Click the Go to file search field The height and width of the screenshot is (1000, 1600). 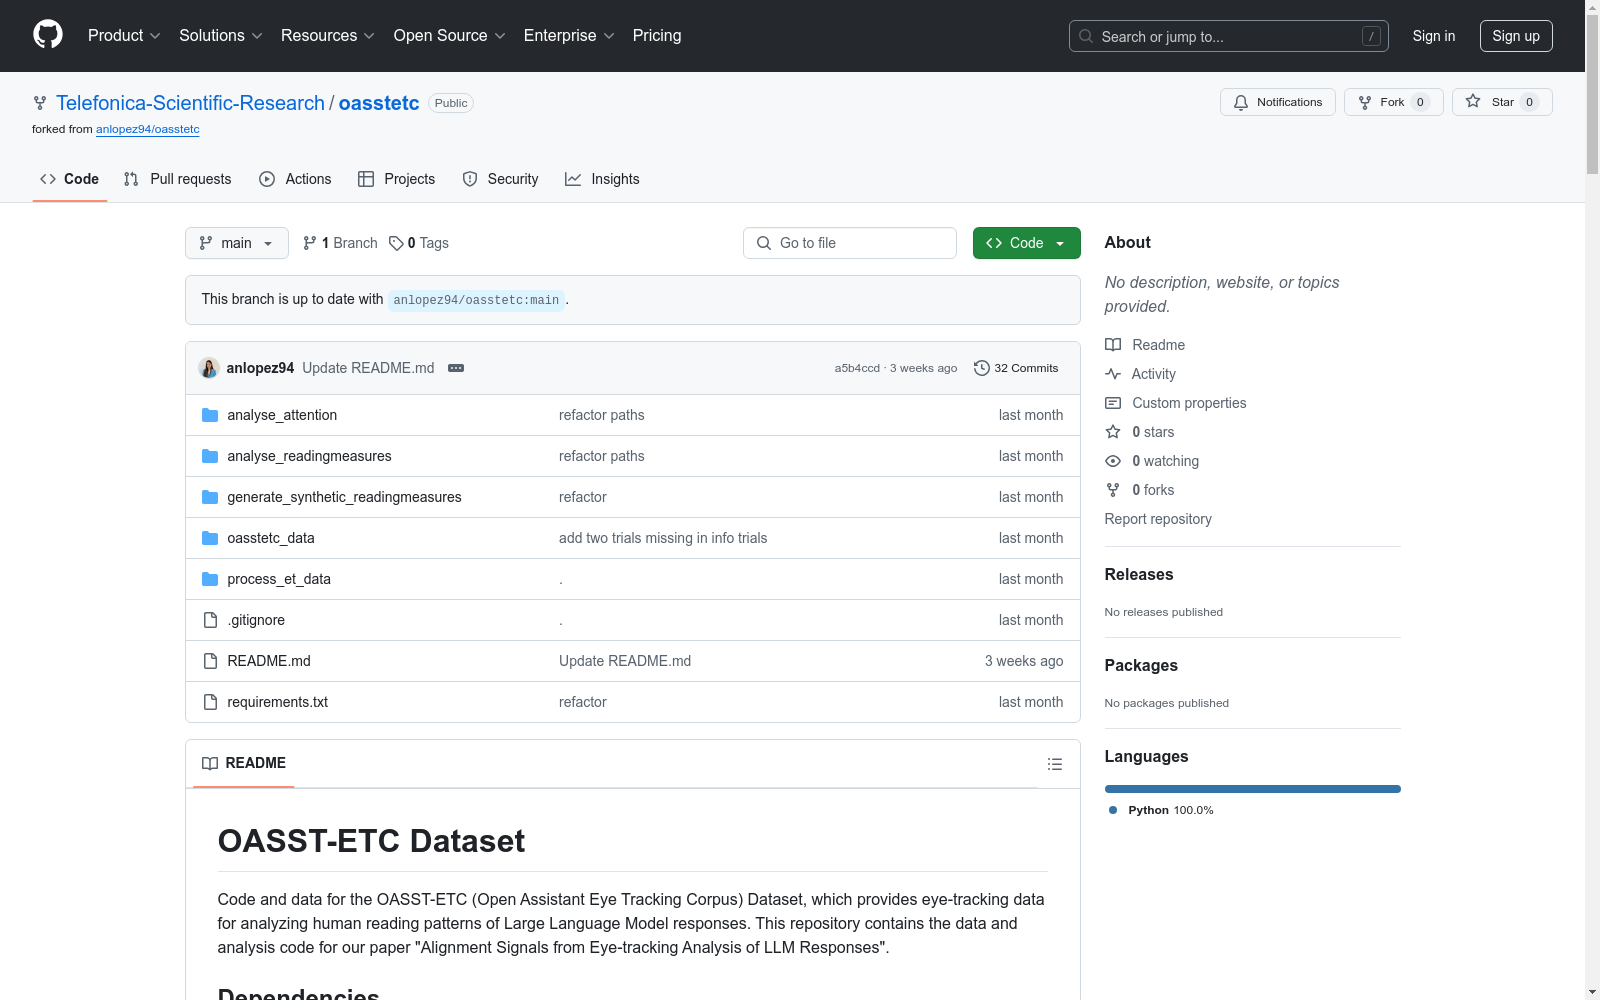(850, 243)
